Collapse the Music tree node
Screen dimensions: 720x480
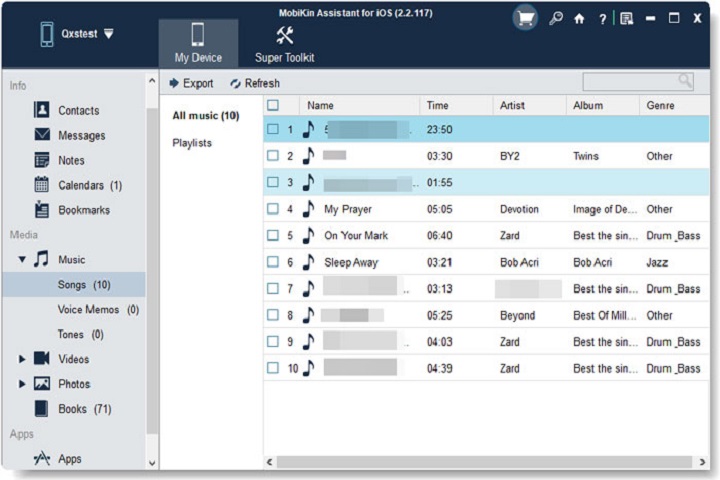coord(23,260)
